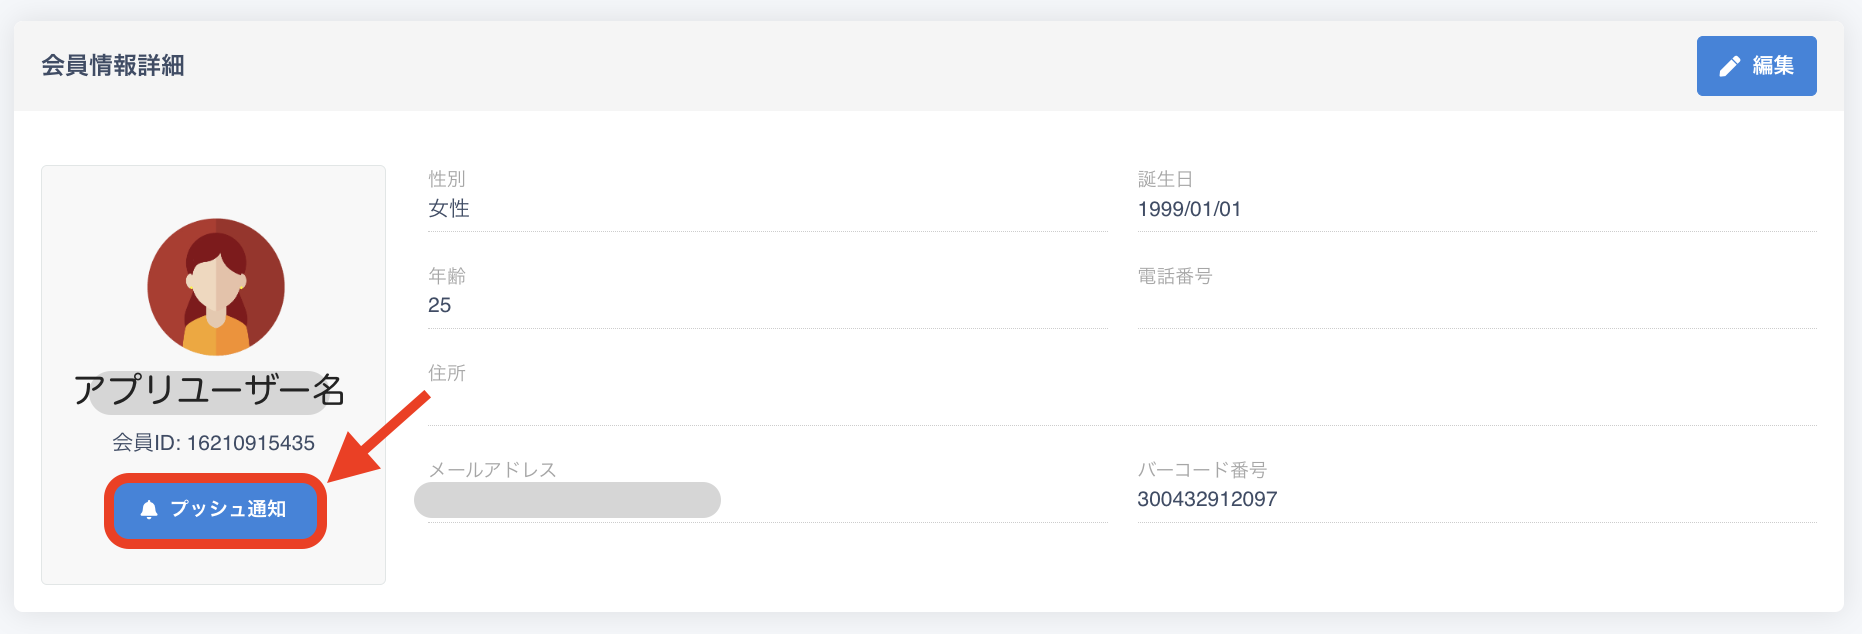Click the メールアドレス field label
The width and height of the screenshot is (1862, 634).
(x=492, y=470)
